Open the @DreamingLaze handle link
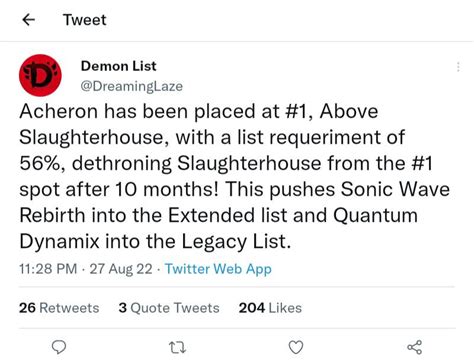Viewport: 474px width, 363px height. pyautogui.click(x=132, y=86)
